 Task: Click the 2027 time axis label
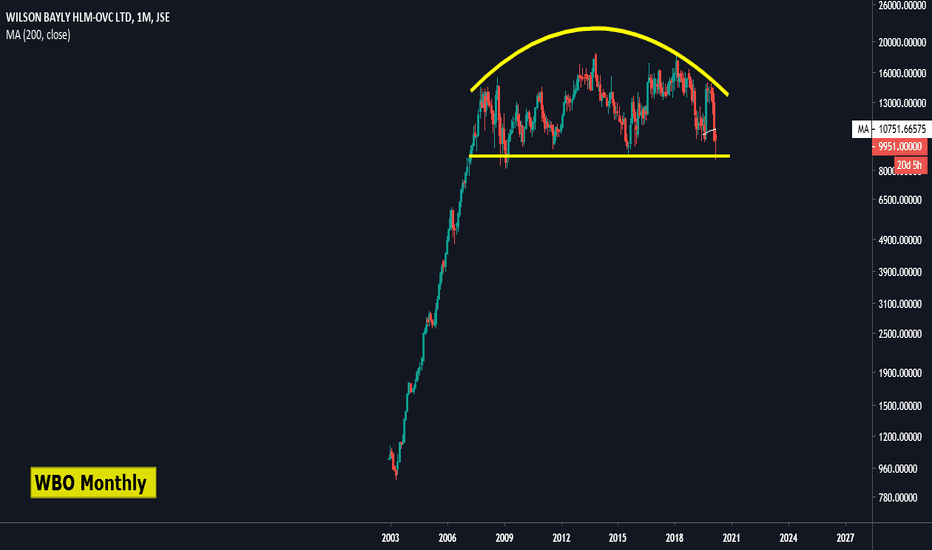845,538
